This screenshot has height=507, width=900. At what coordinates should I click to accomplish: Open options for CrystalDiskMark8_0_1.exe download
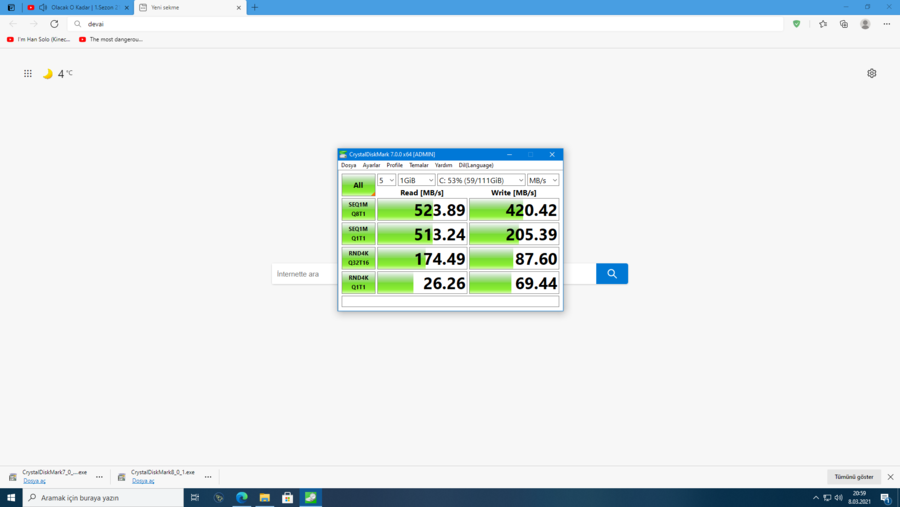(x=208, y=477)
